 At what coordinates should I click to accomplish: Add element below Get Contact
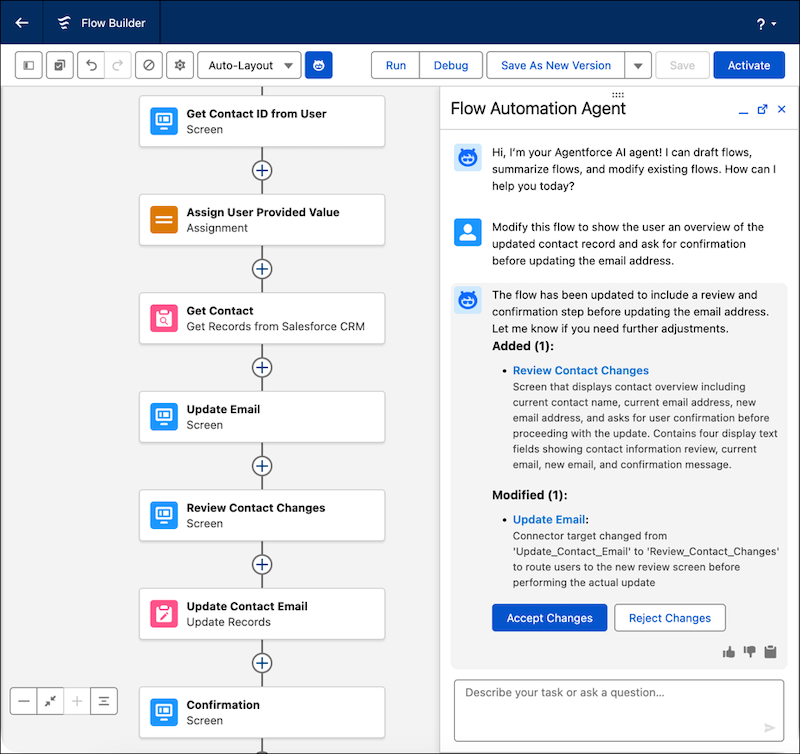point(262,367)
